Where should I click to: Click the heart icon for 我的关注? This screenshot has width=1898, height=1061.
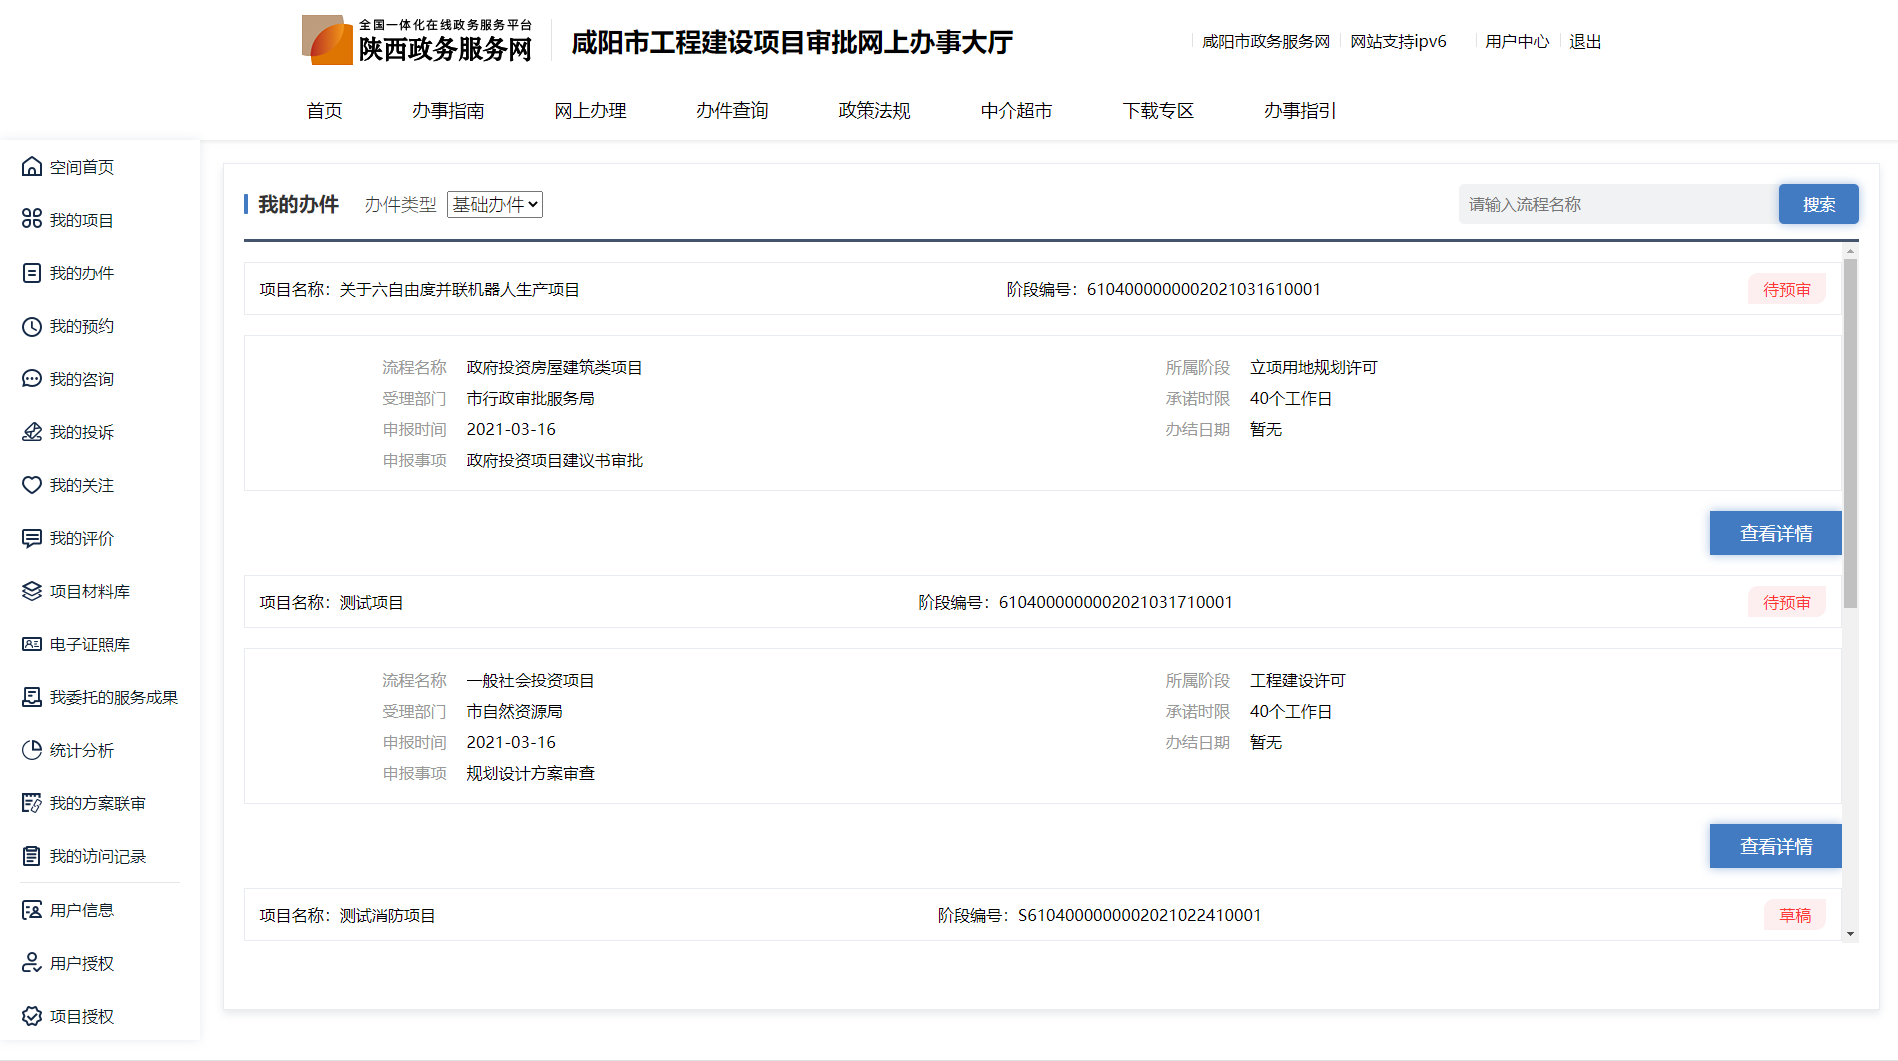[x=32, y=485]
